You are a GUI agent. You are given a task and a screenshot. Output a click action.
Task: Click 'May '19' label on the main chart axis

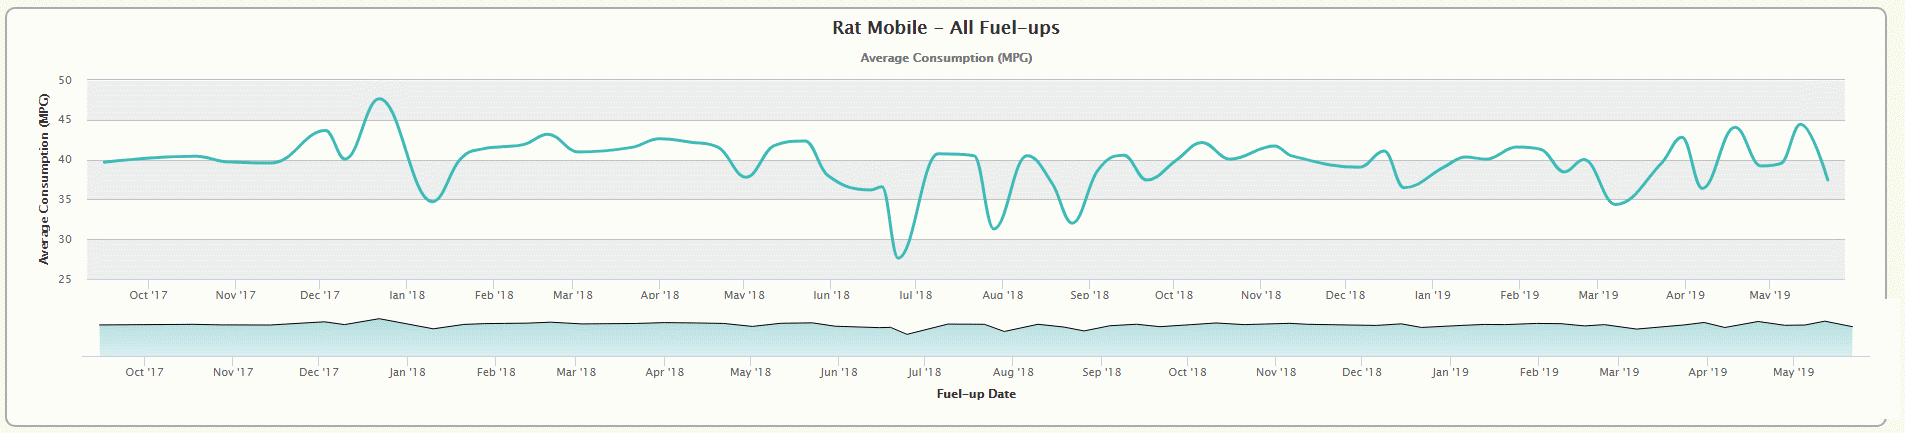[x=1769, y=295]
